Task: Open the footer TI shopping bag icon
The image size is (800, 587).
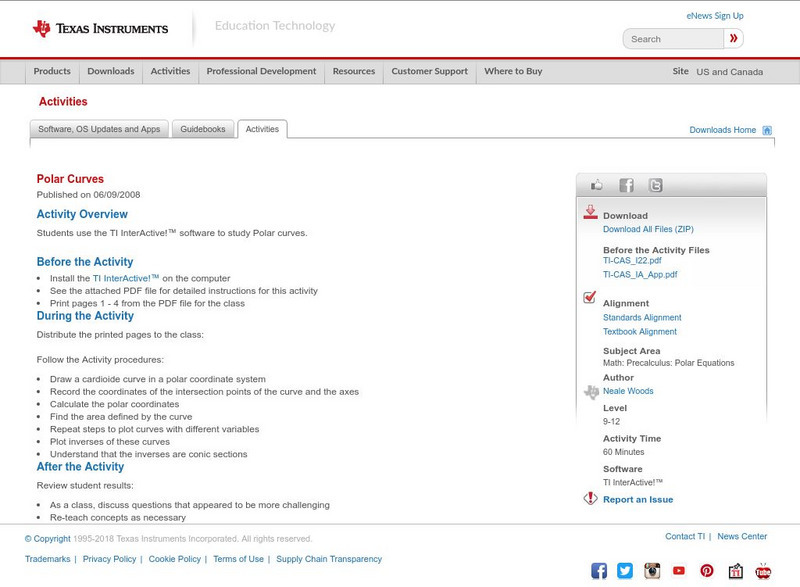Action: [x=735, y=571]
